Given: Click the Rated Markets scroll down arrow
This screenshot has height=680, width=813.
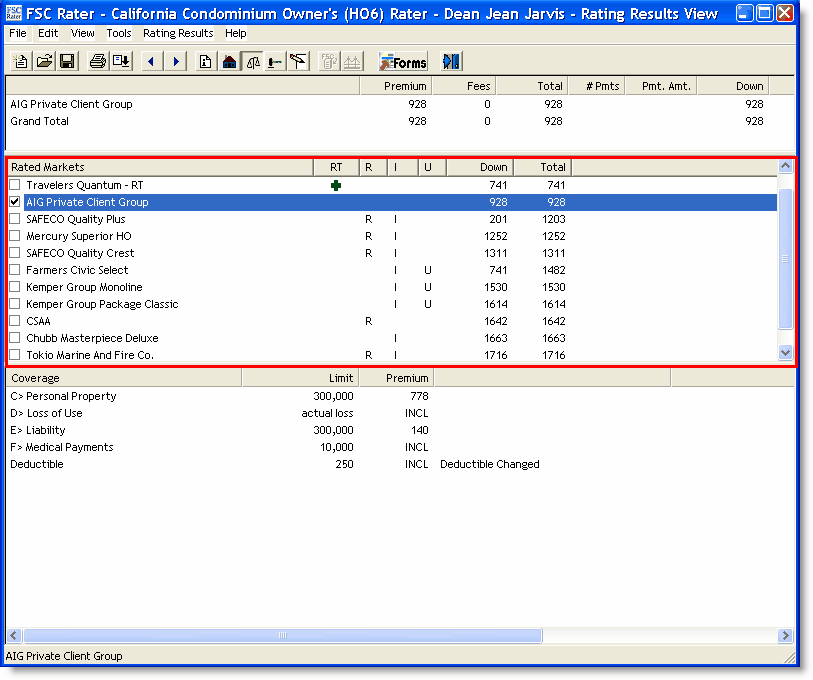Looking at the screenshot, I should [786, 353].
